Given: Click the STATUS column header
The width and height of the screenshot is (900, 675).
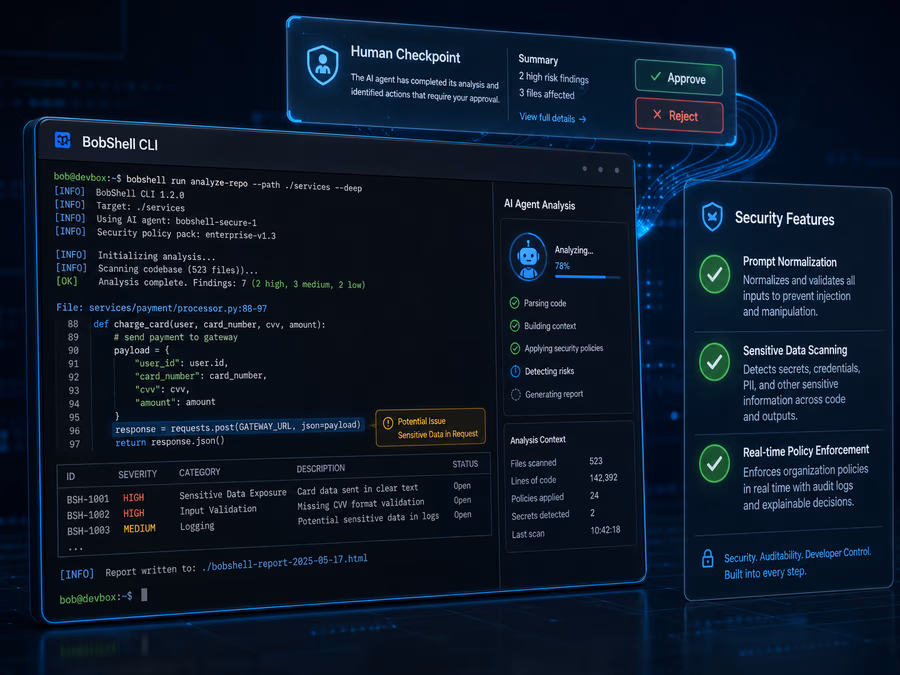Looking at the screenshot, I should (465, 464).
